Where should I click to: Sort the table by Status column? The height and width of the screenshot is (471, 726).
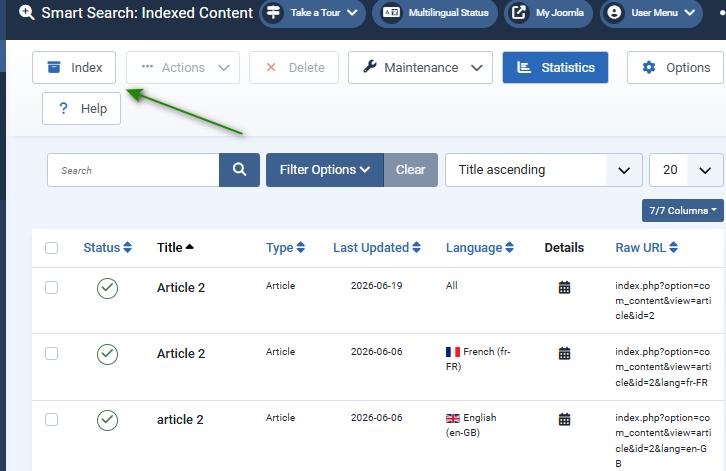pyautogui.click(x=107, y=248)
